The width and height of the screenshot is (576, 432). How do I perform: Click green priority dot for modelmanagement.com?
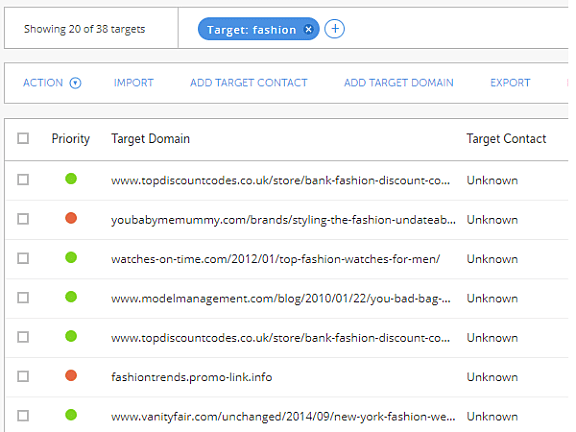(x=71, y=297)
